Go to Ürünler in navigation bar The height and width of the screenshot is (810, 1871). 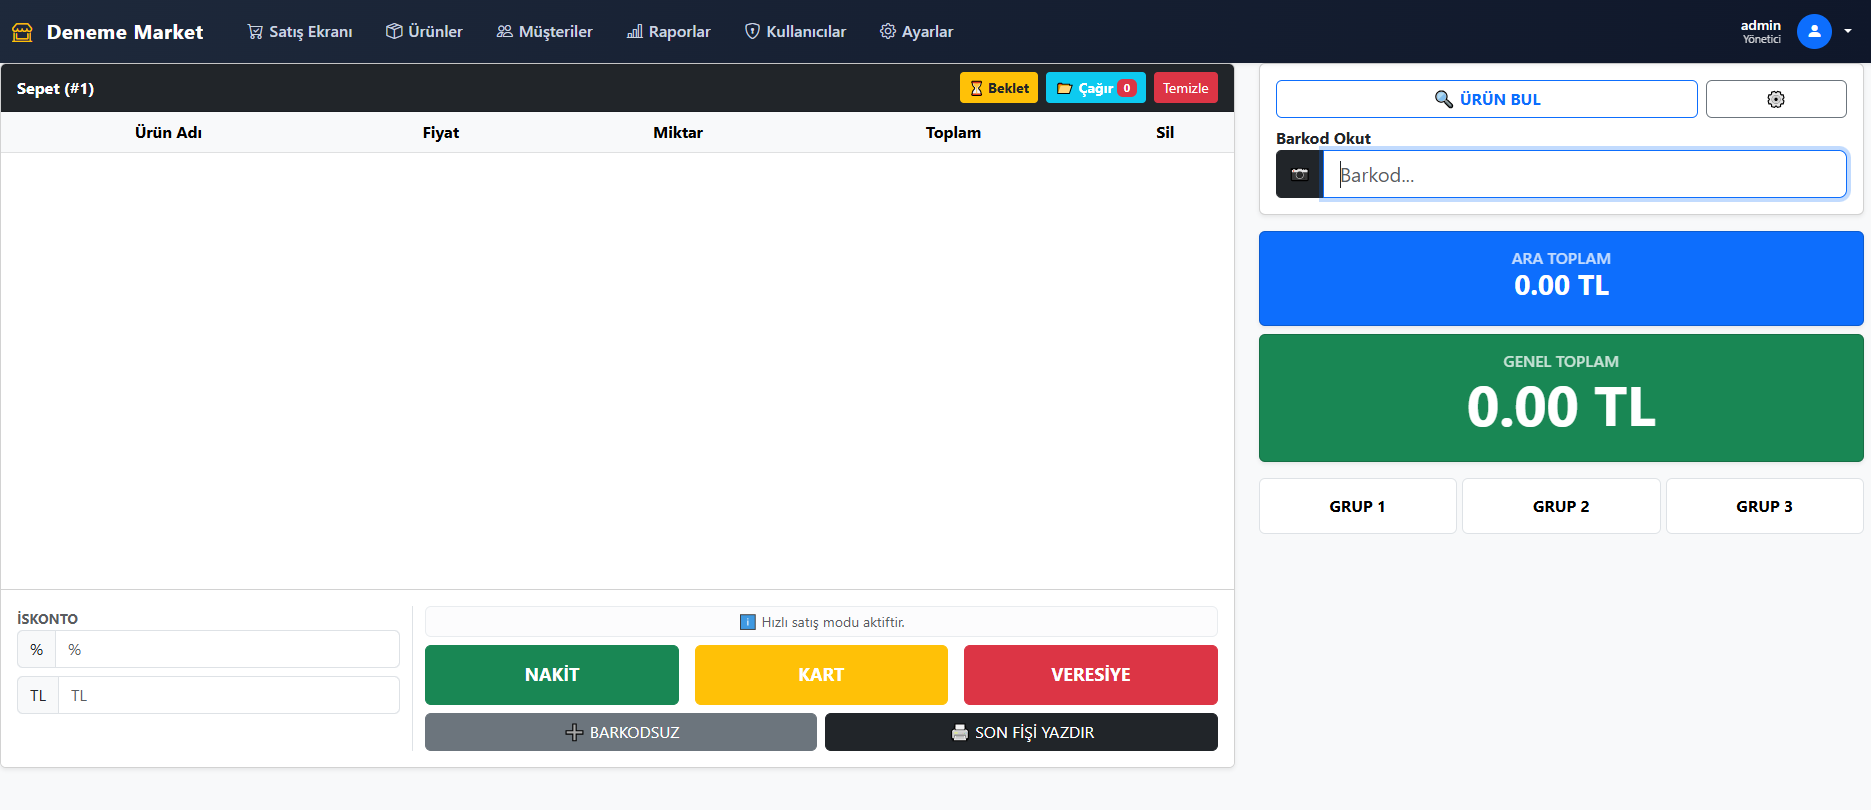tap(424, 32)
